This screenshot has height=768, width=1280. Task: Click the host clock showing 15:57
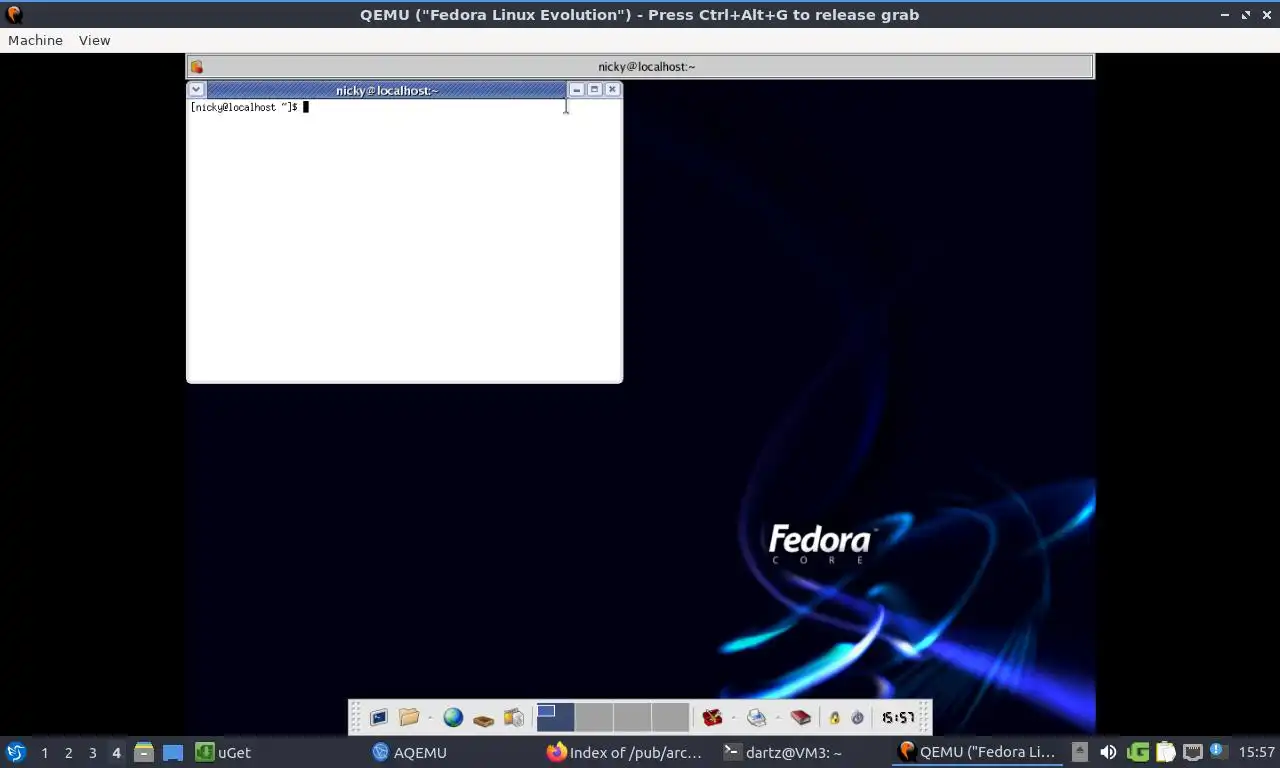1256,752
